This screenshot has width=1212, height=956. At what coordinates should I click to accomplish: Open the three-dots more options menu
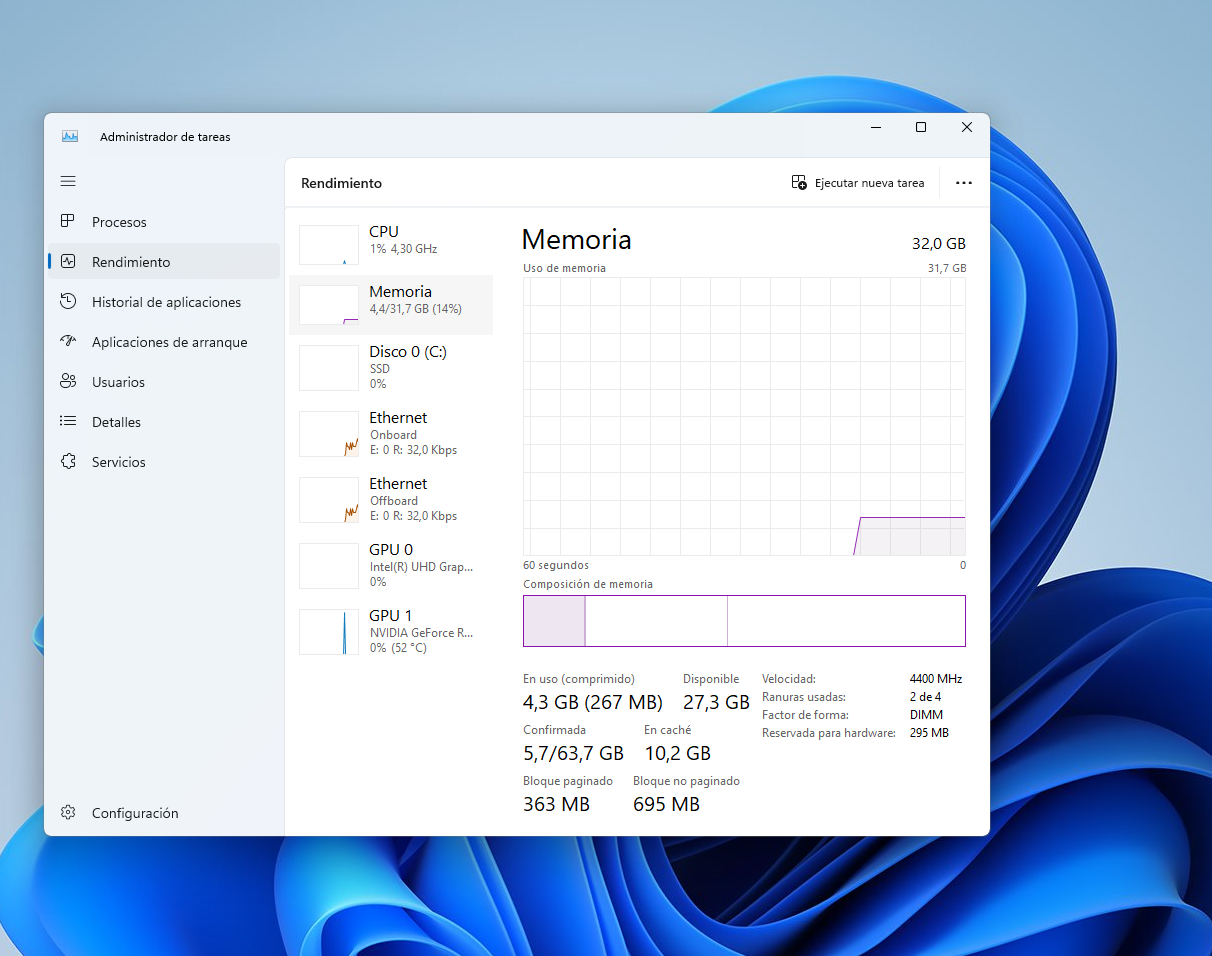click(x=963, y=183)
